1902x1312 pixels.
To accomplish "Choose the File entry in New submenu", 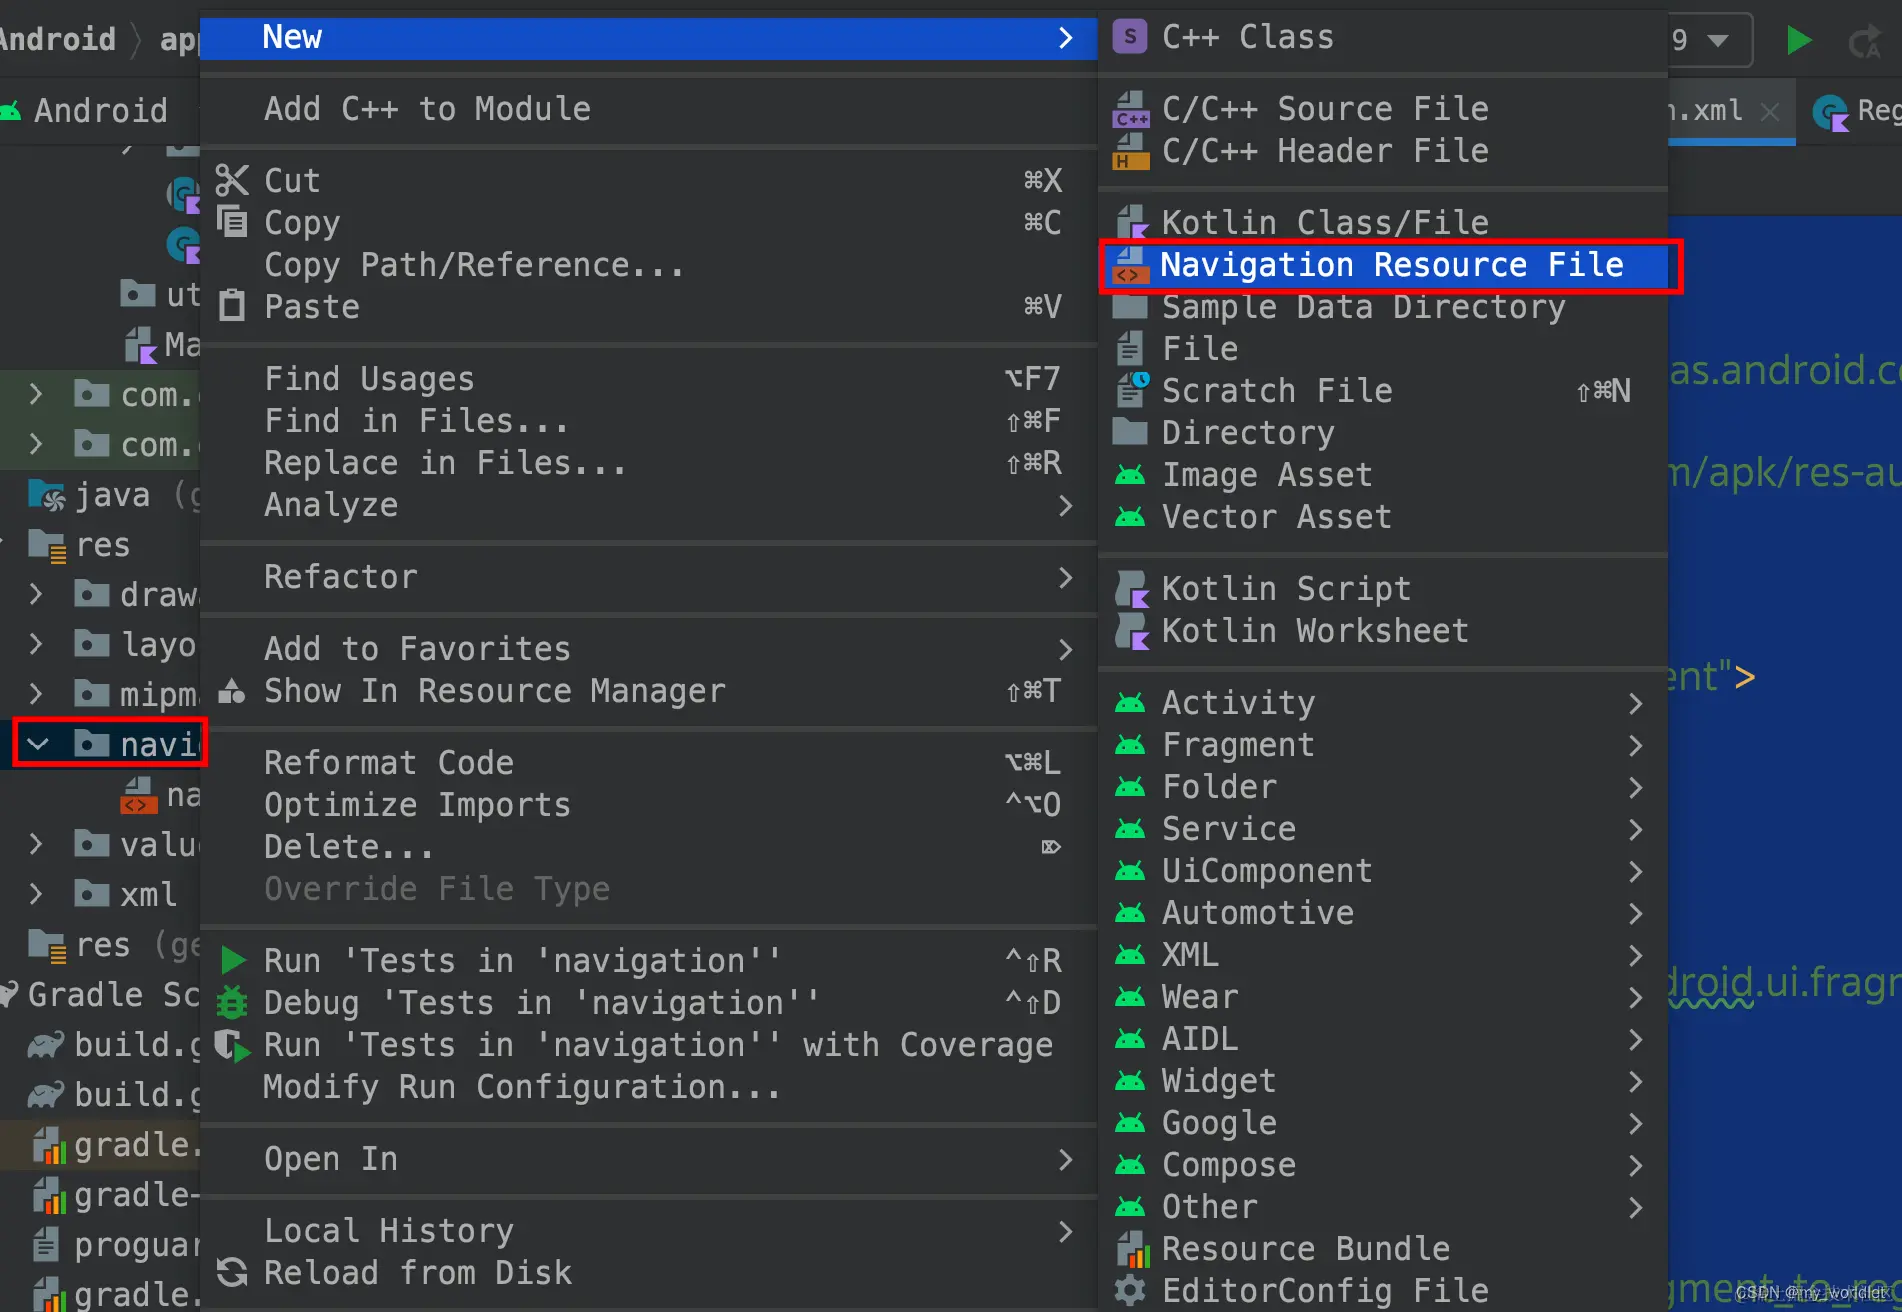I will 1383,349.
